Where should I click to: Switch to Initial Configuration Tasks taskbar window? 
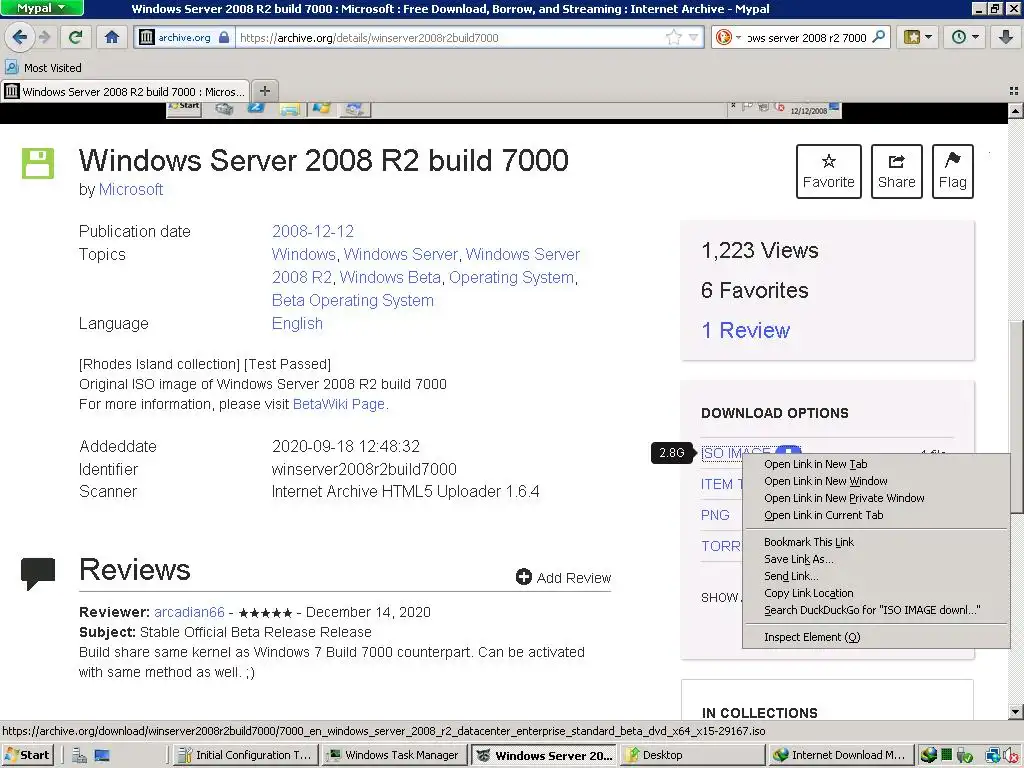click(x=247, y=755)
